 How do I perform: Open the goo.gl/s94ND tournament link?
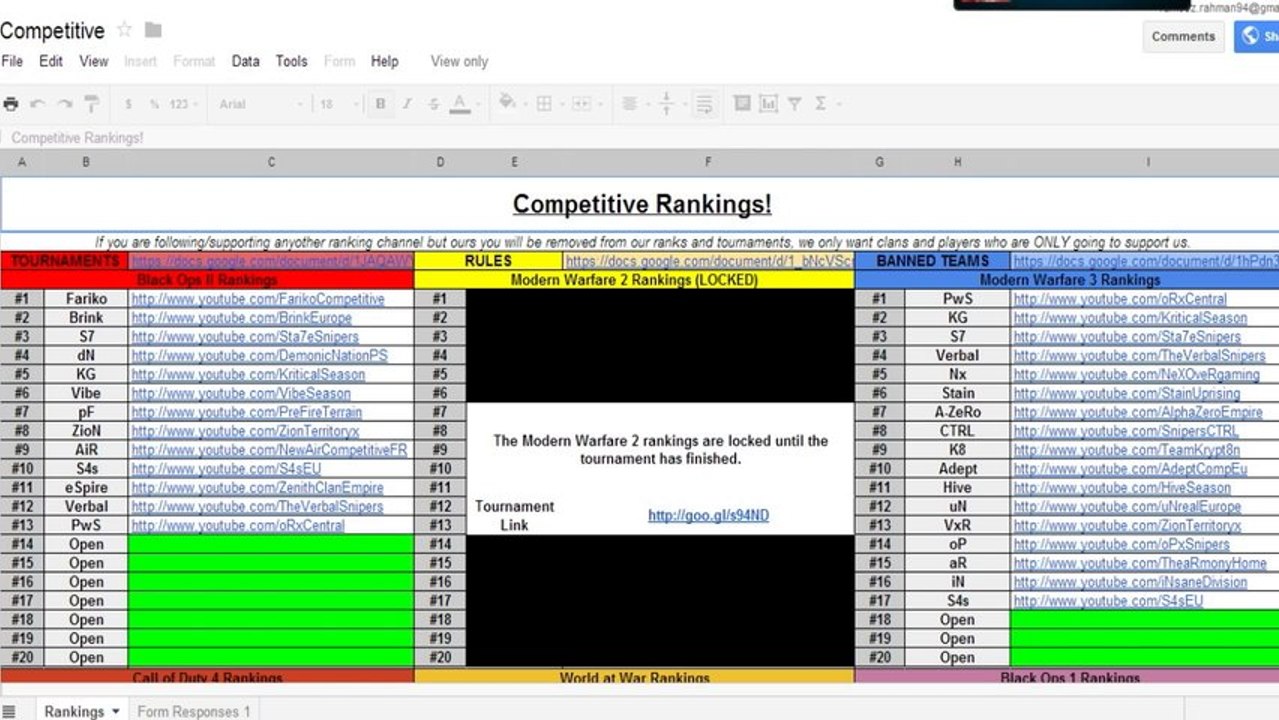(x=708, y=516)
